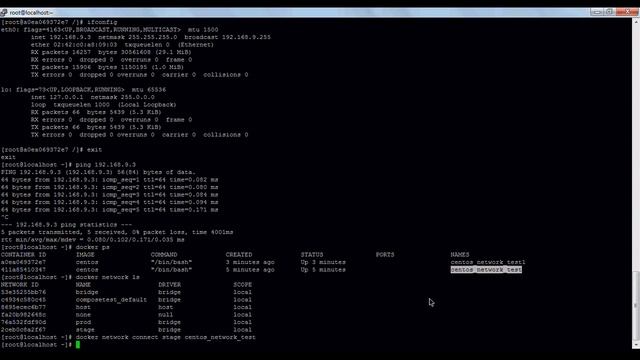This screenshot has height=360, width=640.
Task: Click 'mtu 1500' value
Action: (x=203, y=30)
